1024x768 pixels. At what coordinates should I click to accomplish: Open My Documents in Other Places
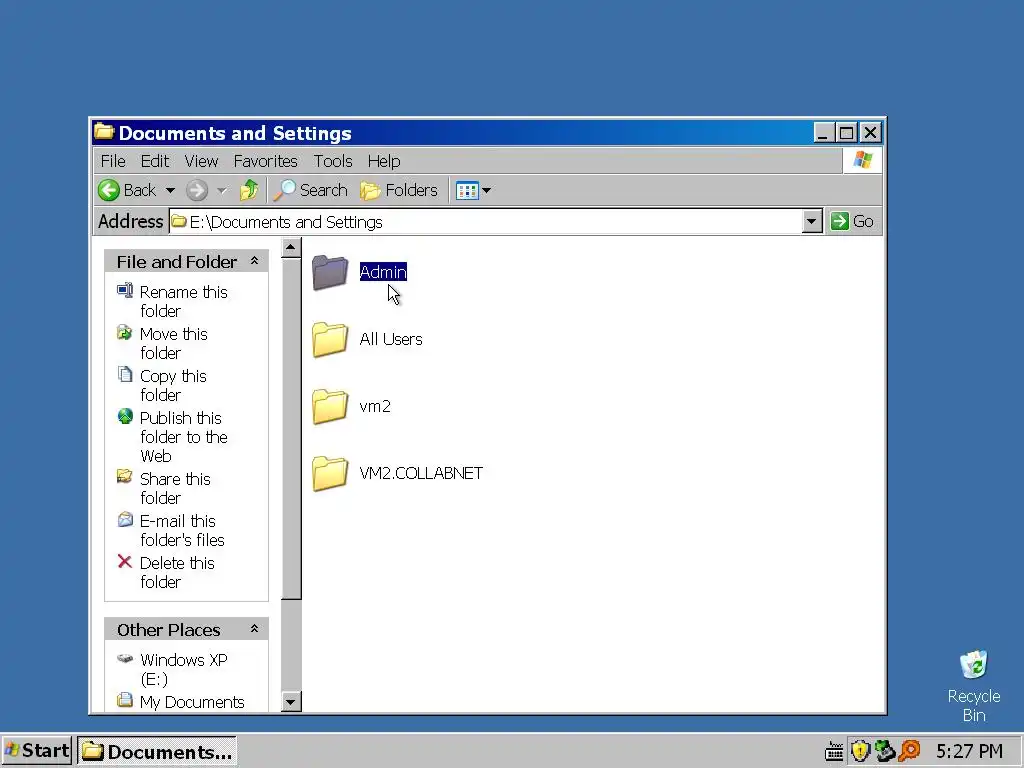(x=192, y=701)
